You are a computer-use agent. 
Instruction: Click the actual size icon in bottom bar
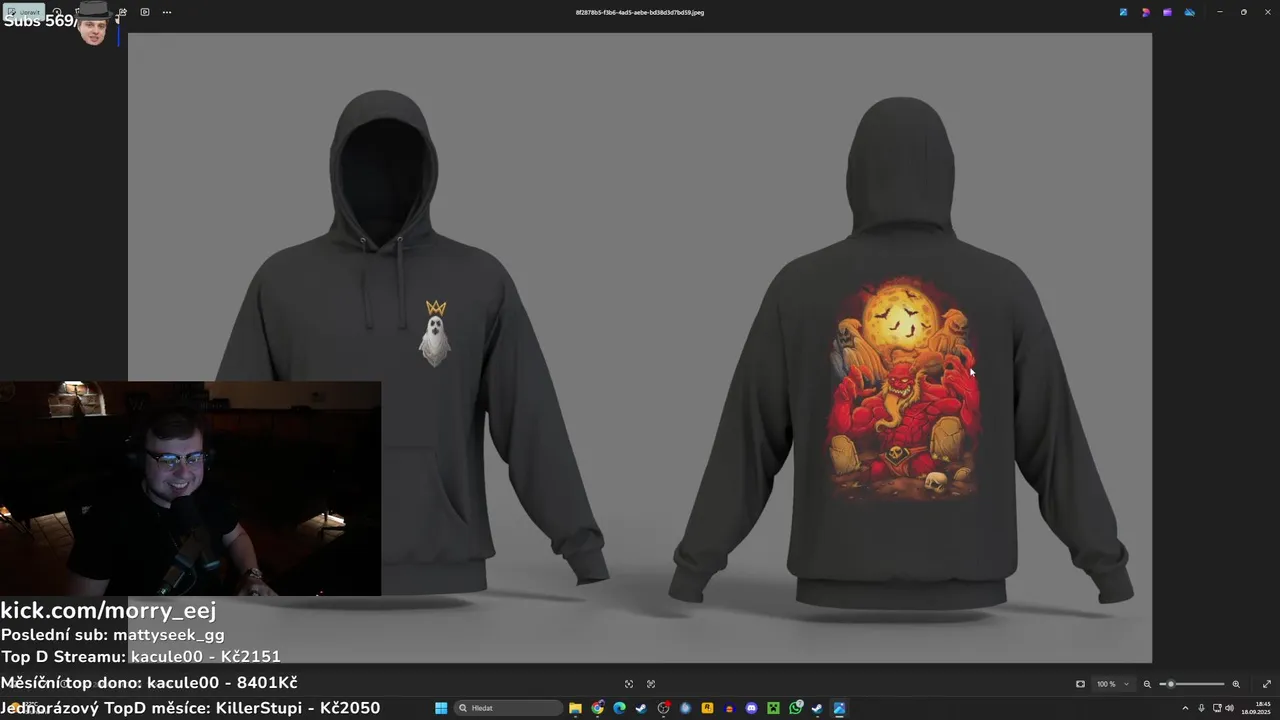tap(651, 684)
